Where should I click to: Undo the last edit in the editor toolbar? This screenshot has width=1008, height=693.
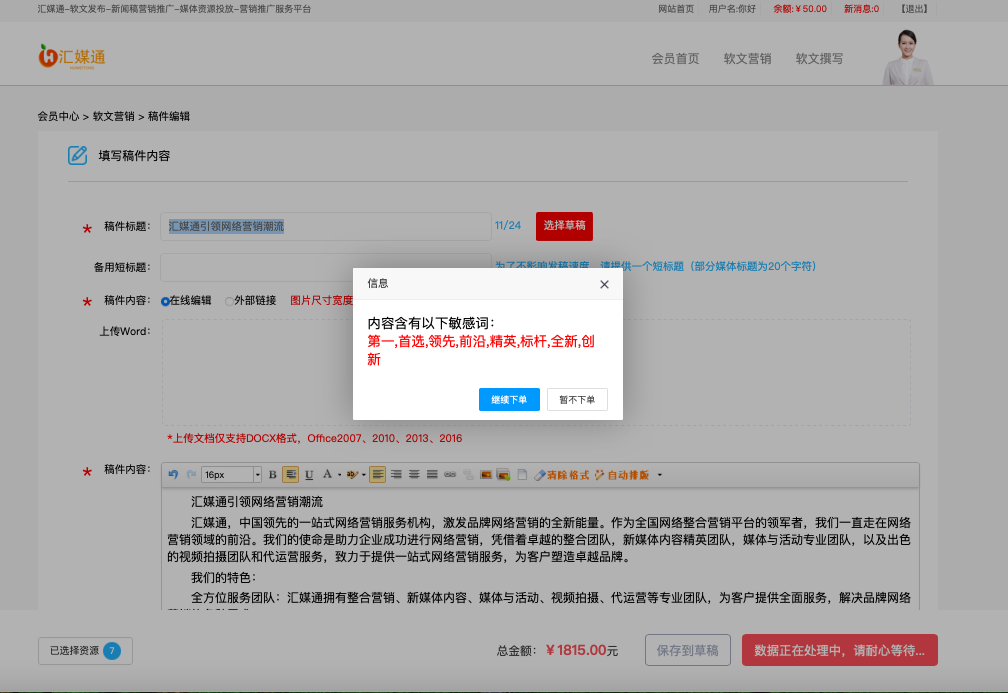click(173, 474)
